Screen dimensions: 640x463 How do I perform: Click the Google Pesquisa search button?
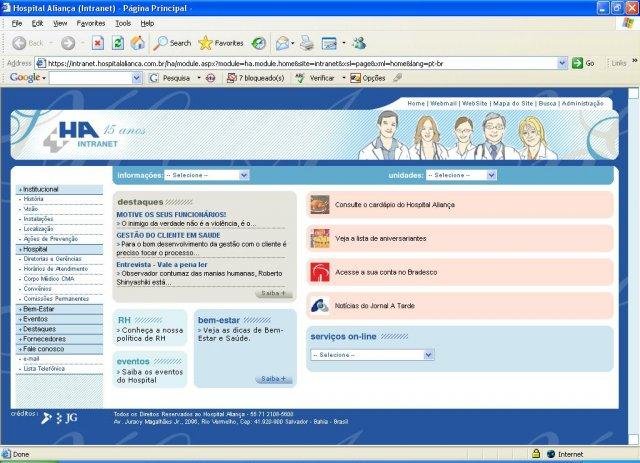point(169,78)
